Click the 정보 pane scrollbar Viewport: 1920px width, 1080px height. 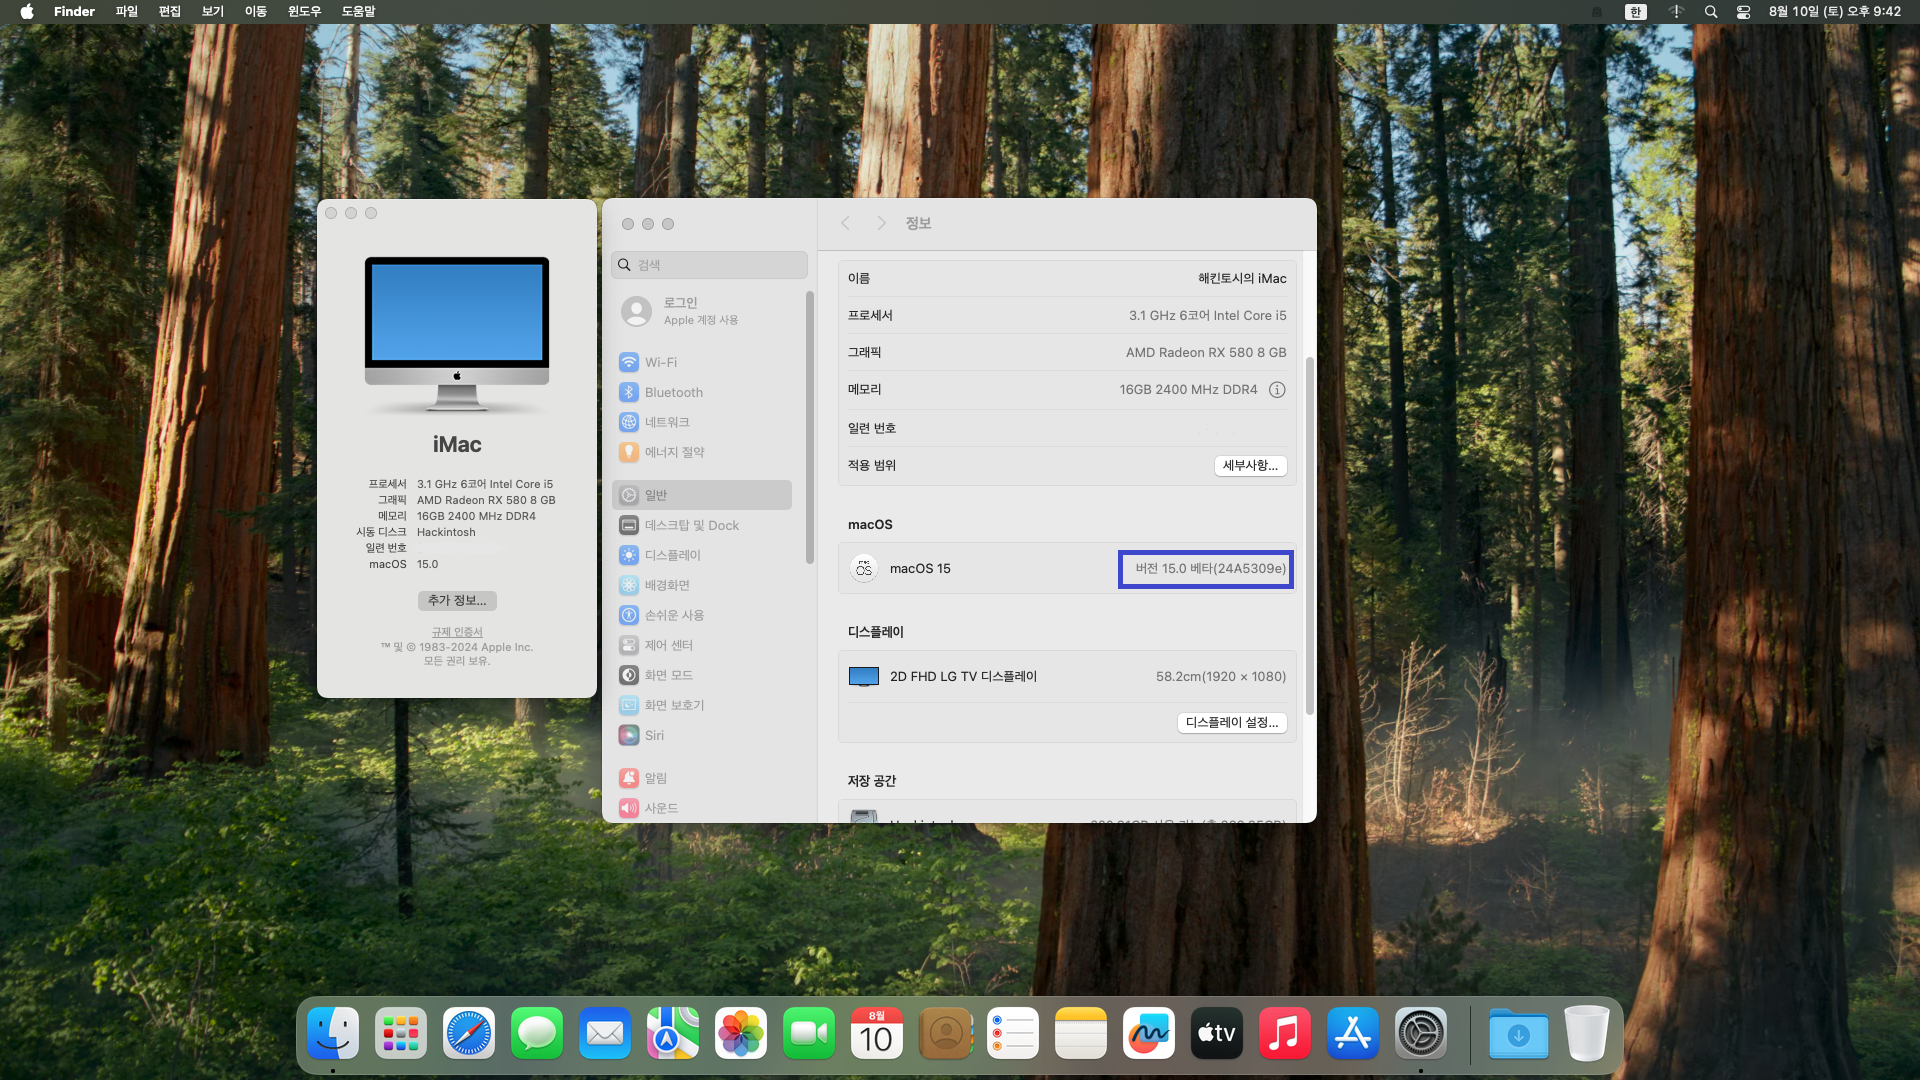(1310, 535)
